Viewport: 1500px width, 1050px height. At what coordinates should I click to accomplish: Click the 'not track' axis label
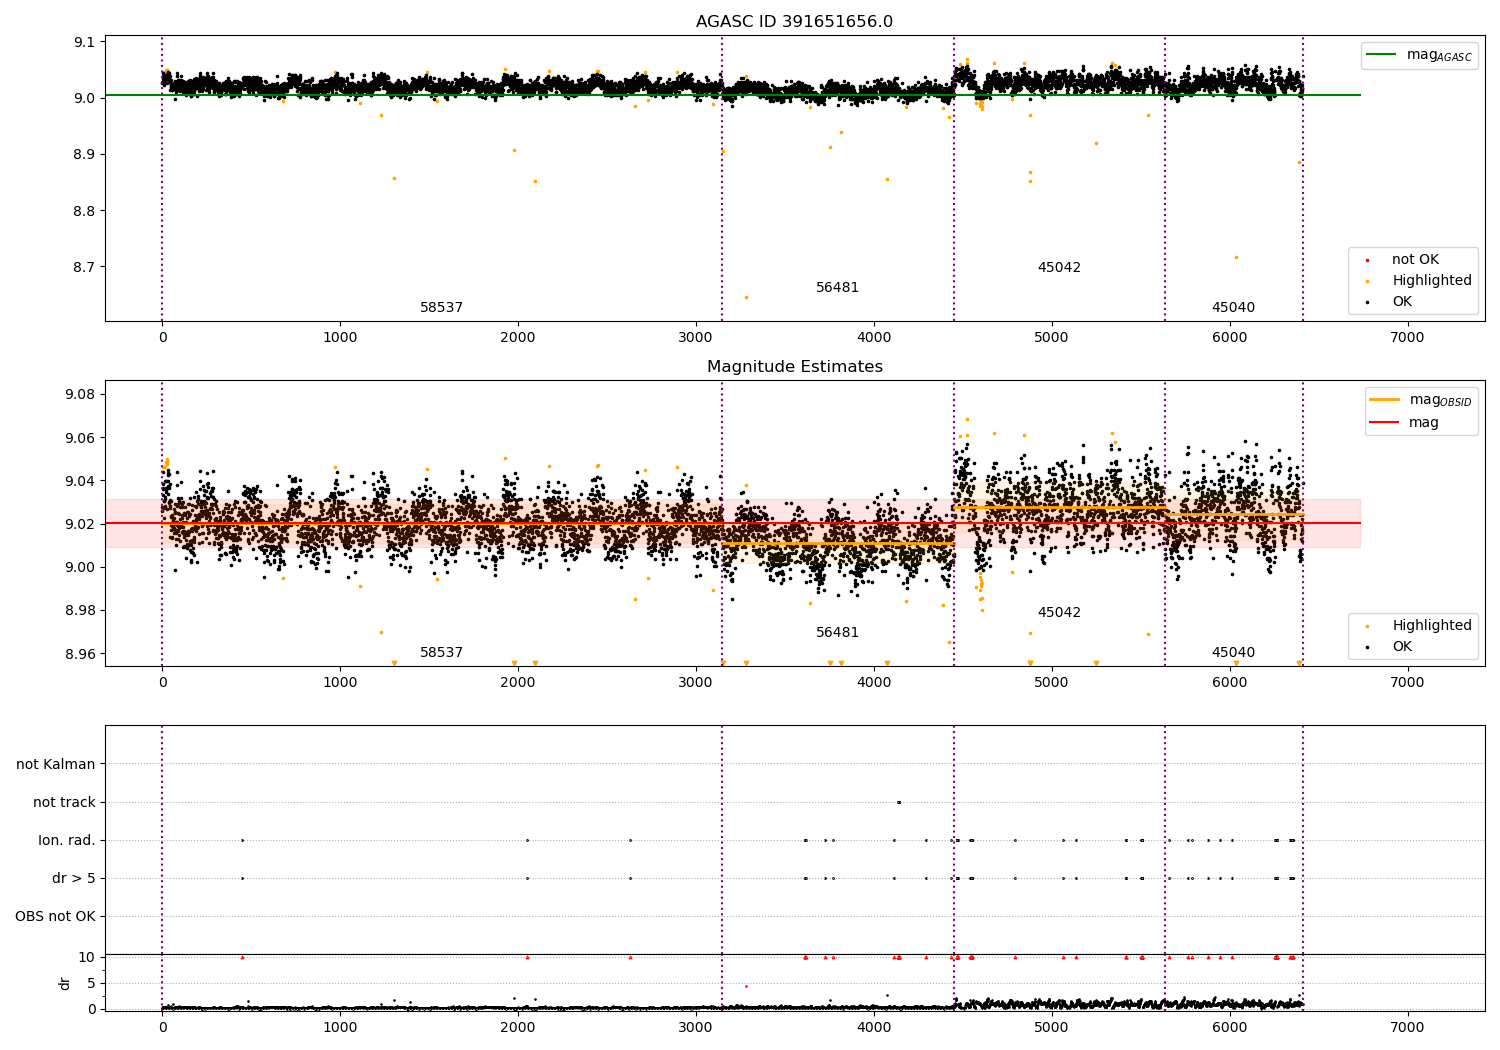coord(64,803)
